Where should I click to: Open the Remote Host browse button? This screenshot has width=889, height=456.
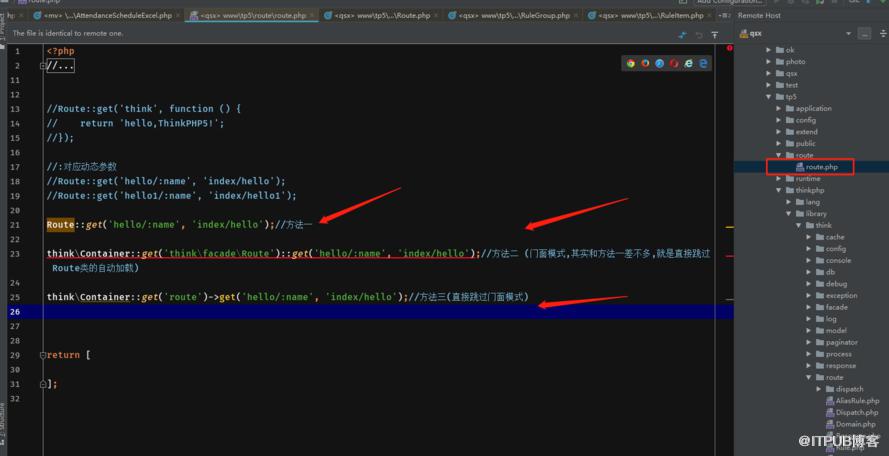[x=864, y=34]
